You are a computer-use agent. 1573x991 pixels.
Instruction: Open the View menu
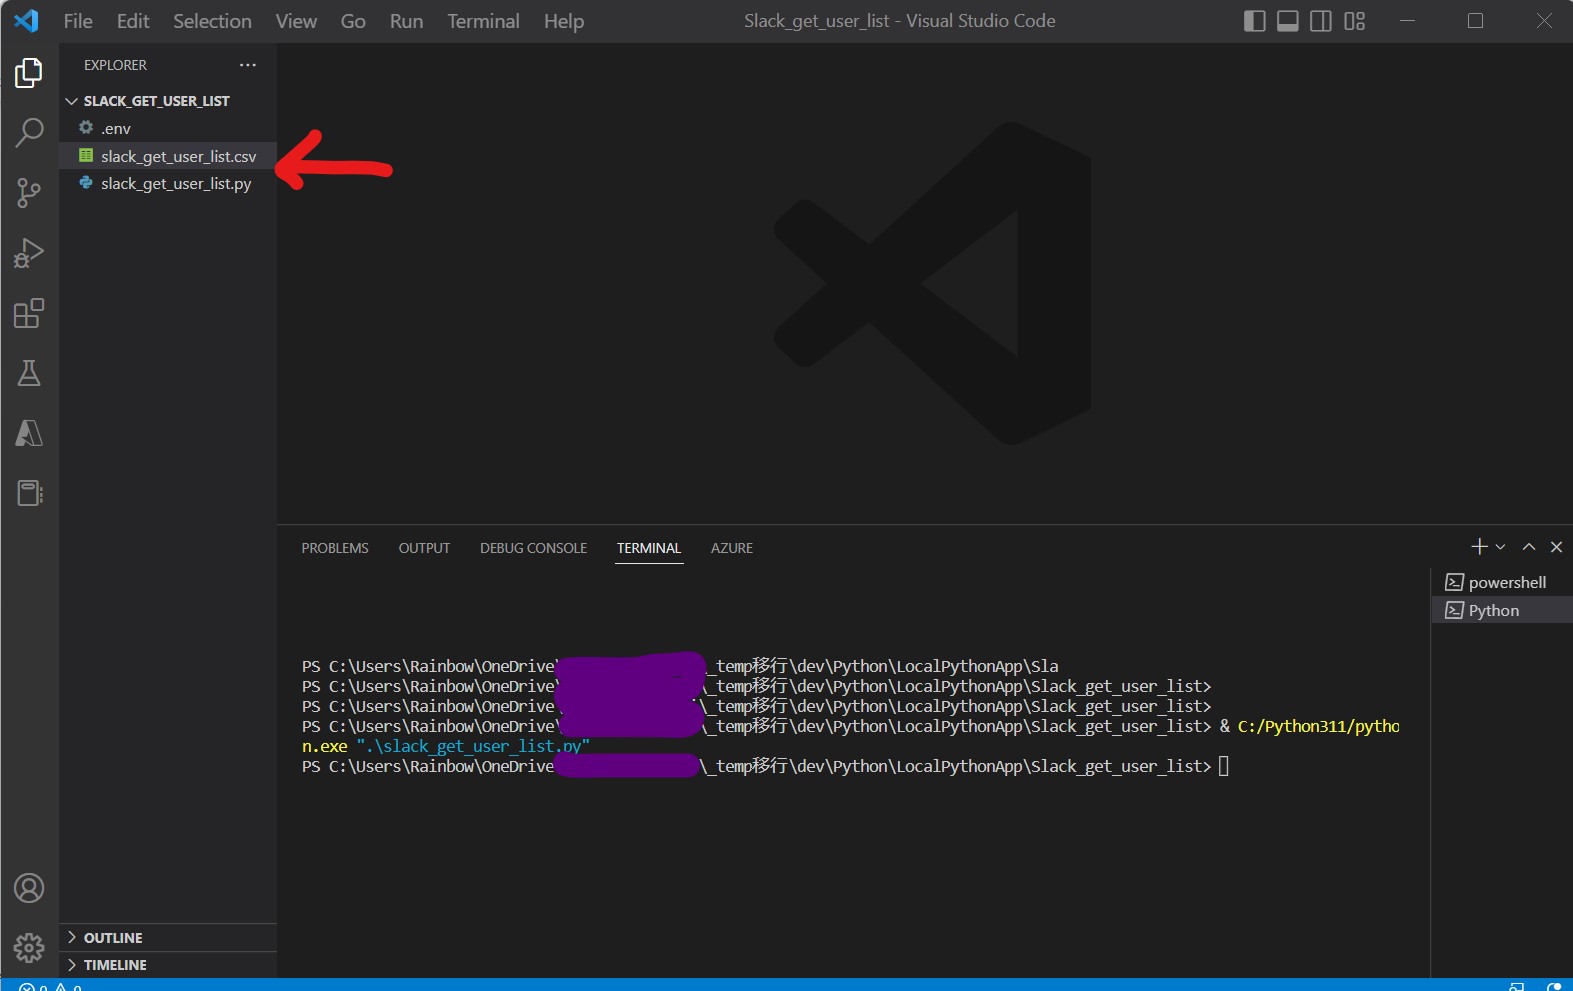[296, 21]
